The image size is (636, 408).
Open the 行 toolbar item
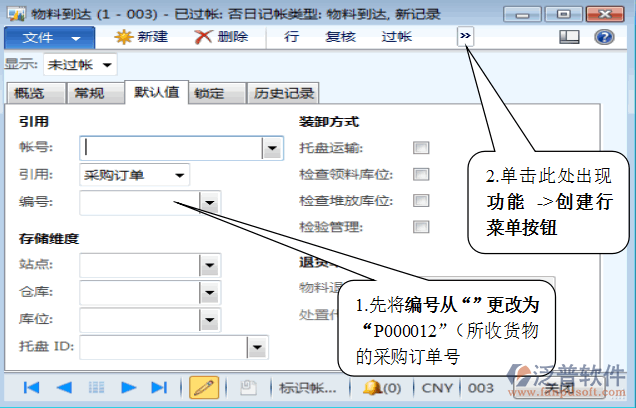coord(291,37)
